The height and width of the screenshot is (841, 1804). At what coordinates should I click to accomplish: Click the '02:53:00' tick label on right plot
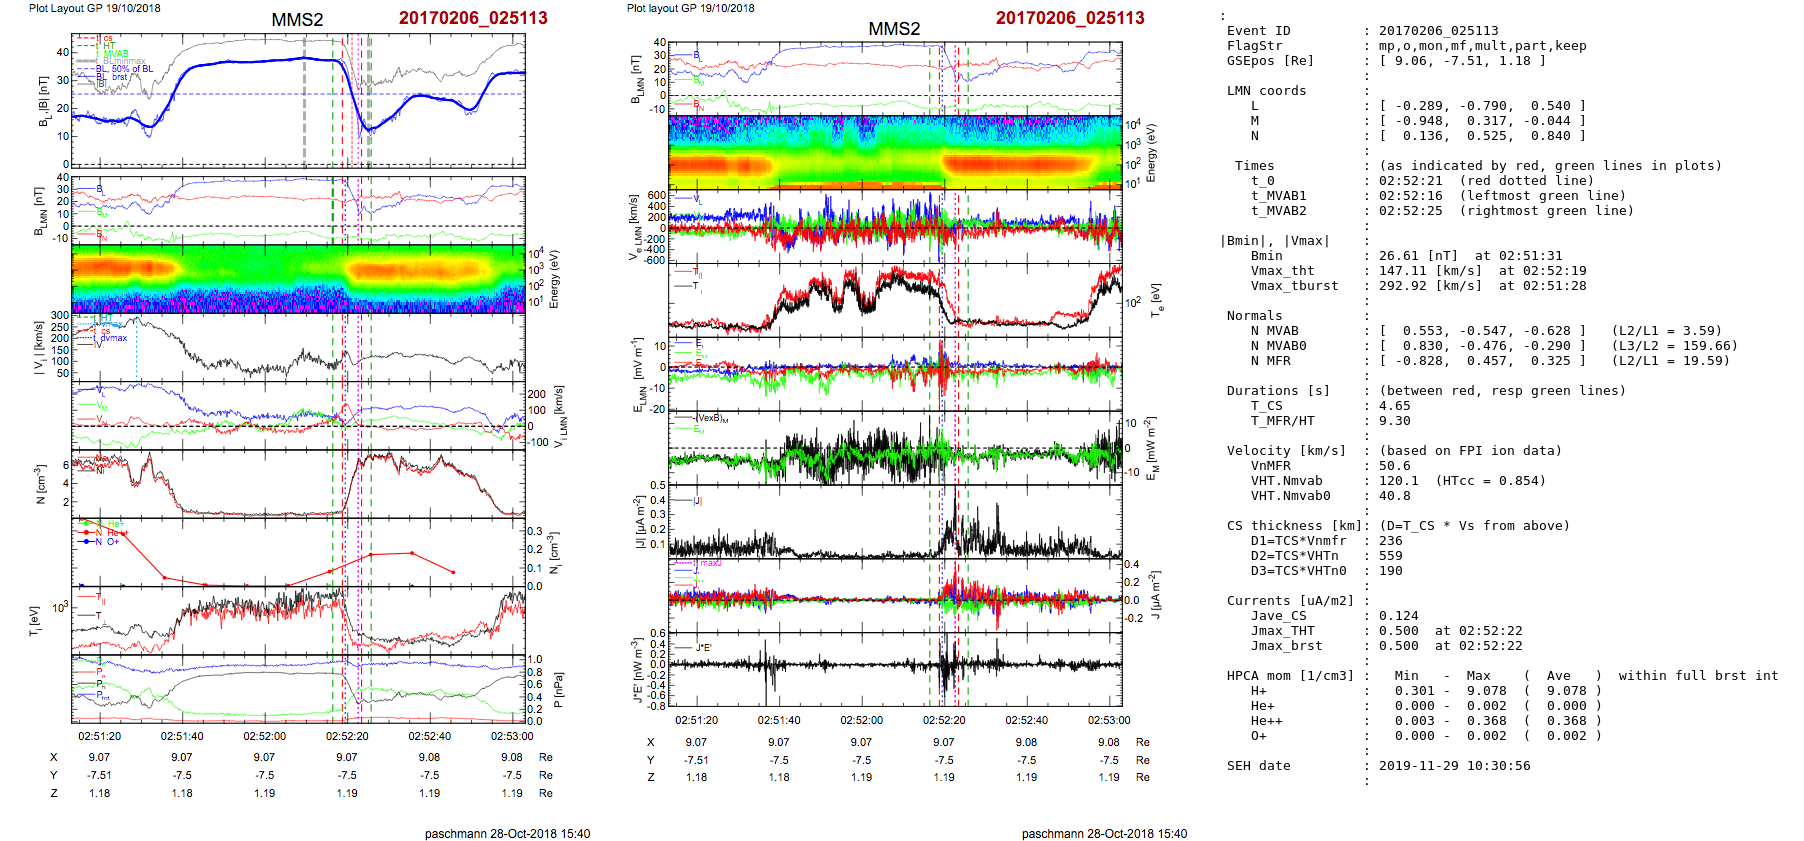coord(1109,720)
